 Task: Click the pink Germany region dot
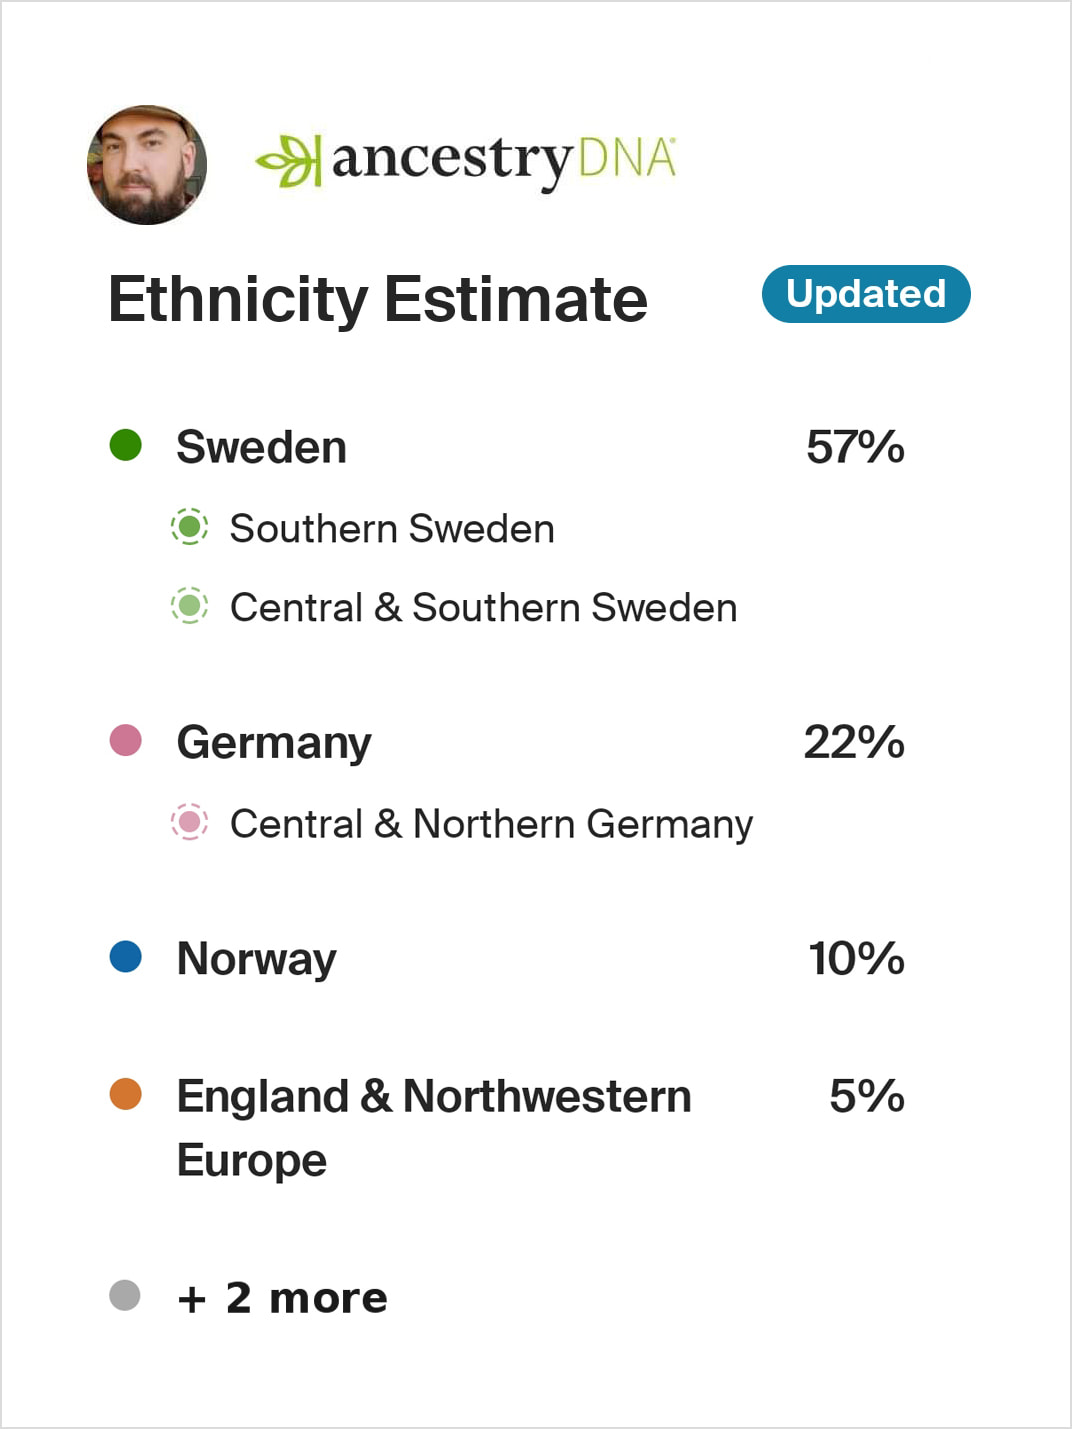tap(126, 741)
